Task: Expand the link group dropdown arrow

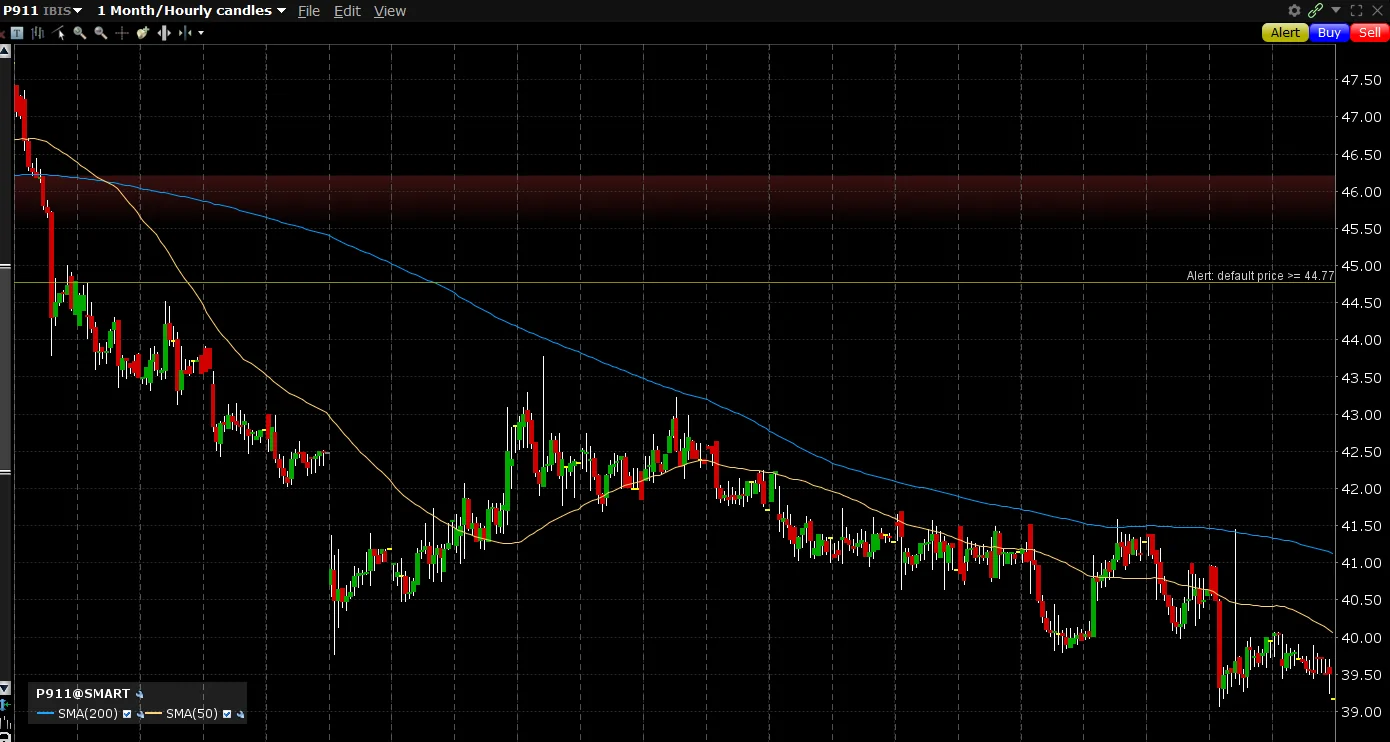Action: [1336, 9]
